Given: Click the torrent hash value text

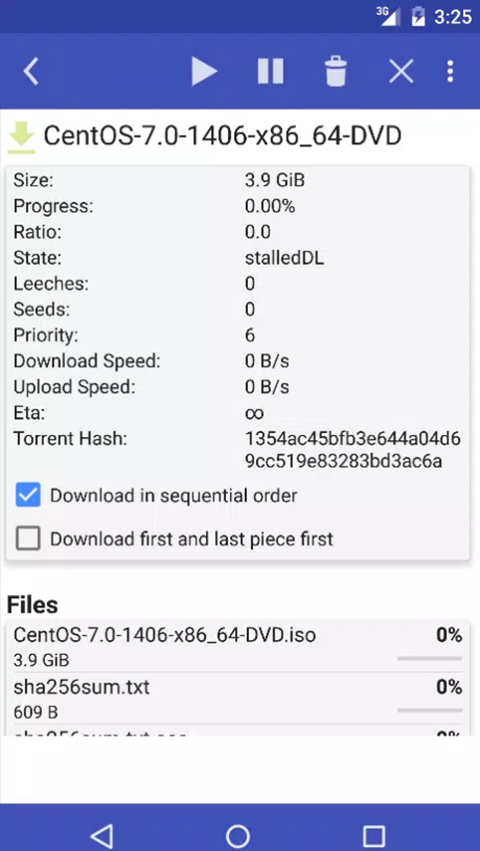Looking at the screenshot, I should tap(353, 450).
